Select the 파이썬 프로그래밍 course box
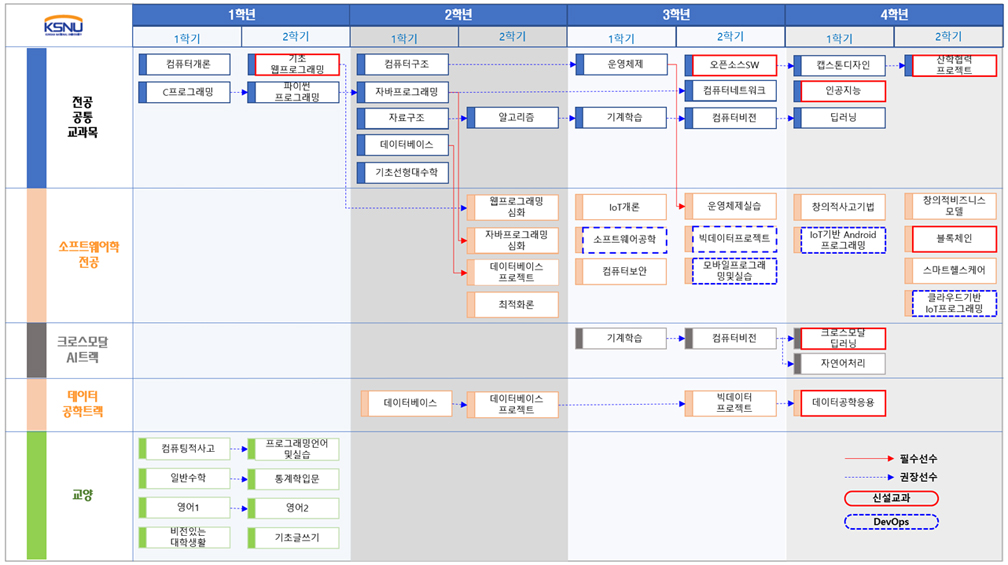This screenshot has width=1008, height=565. (294, 92)
